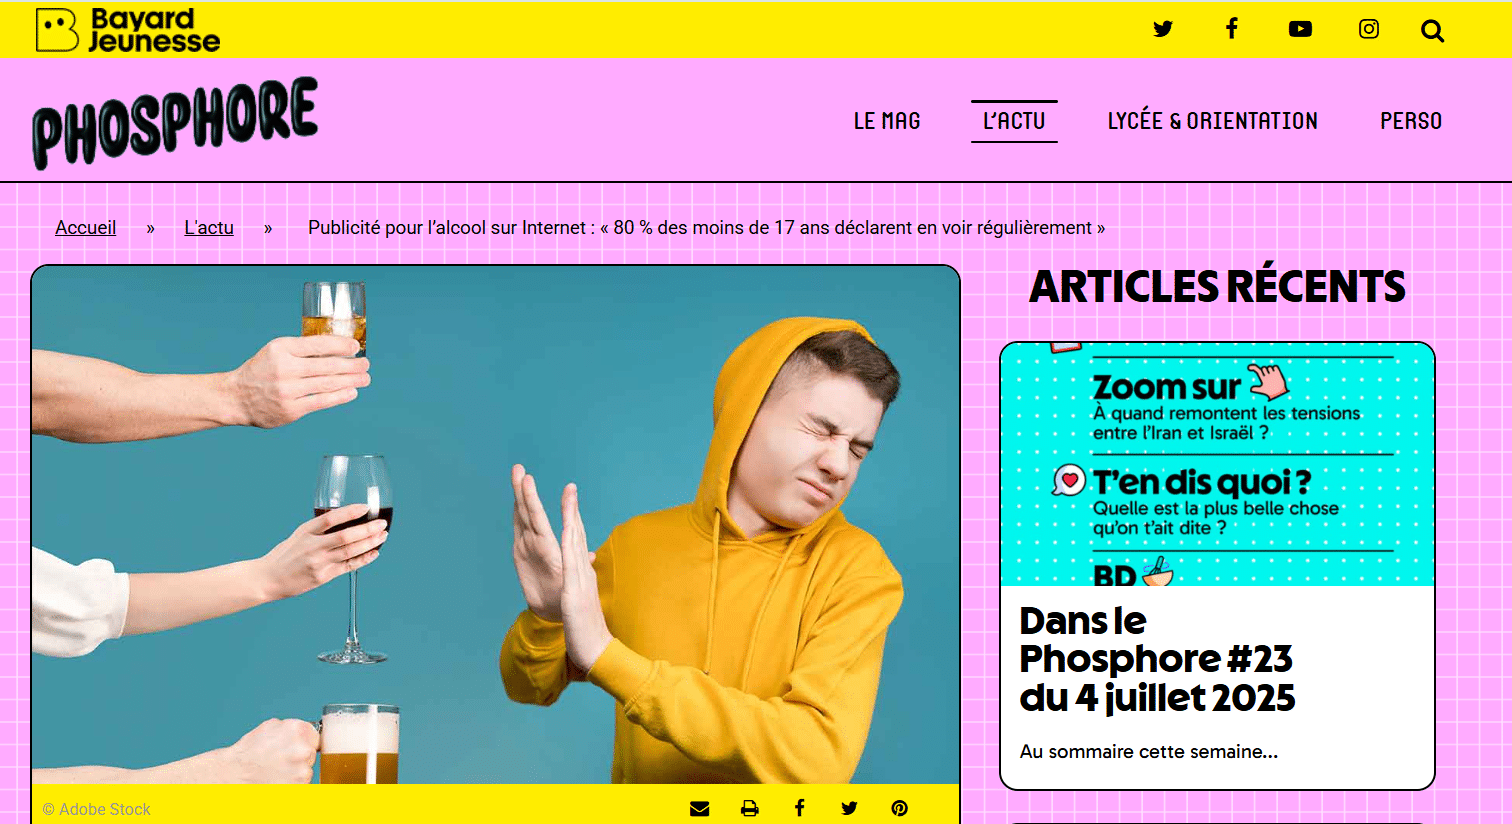
Task: Follow the Accueil breadcrumb link
Action: pos(85,228)
